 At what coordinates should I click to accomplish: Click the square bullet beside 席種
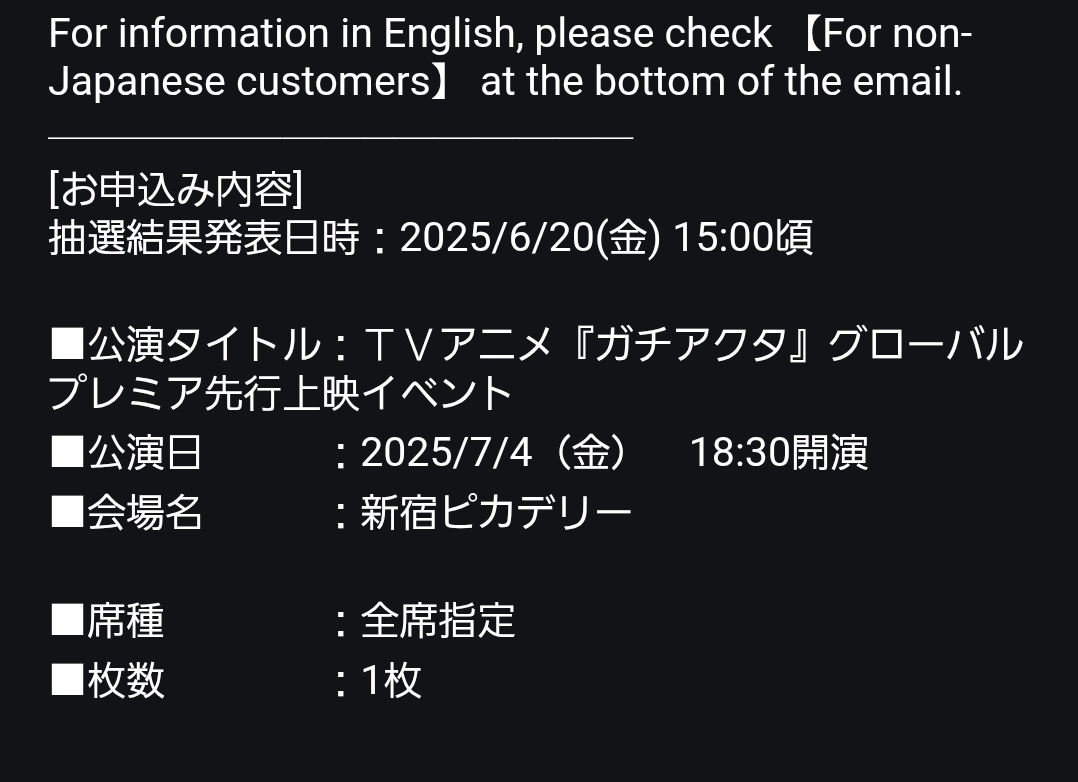click(67, 620)
